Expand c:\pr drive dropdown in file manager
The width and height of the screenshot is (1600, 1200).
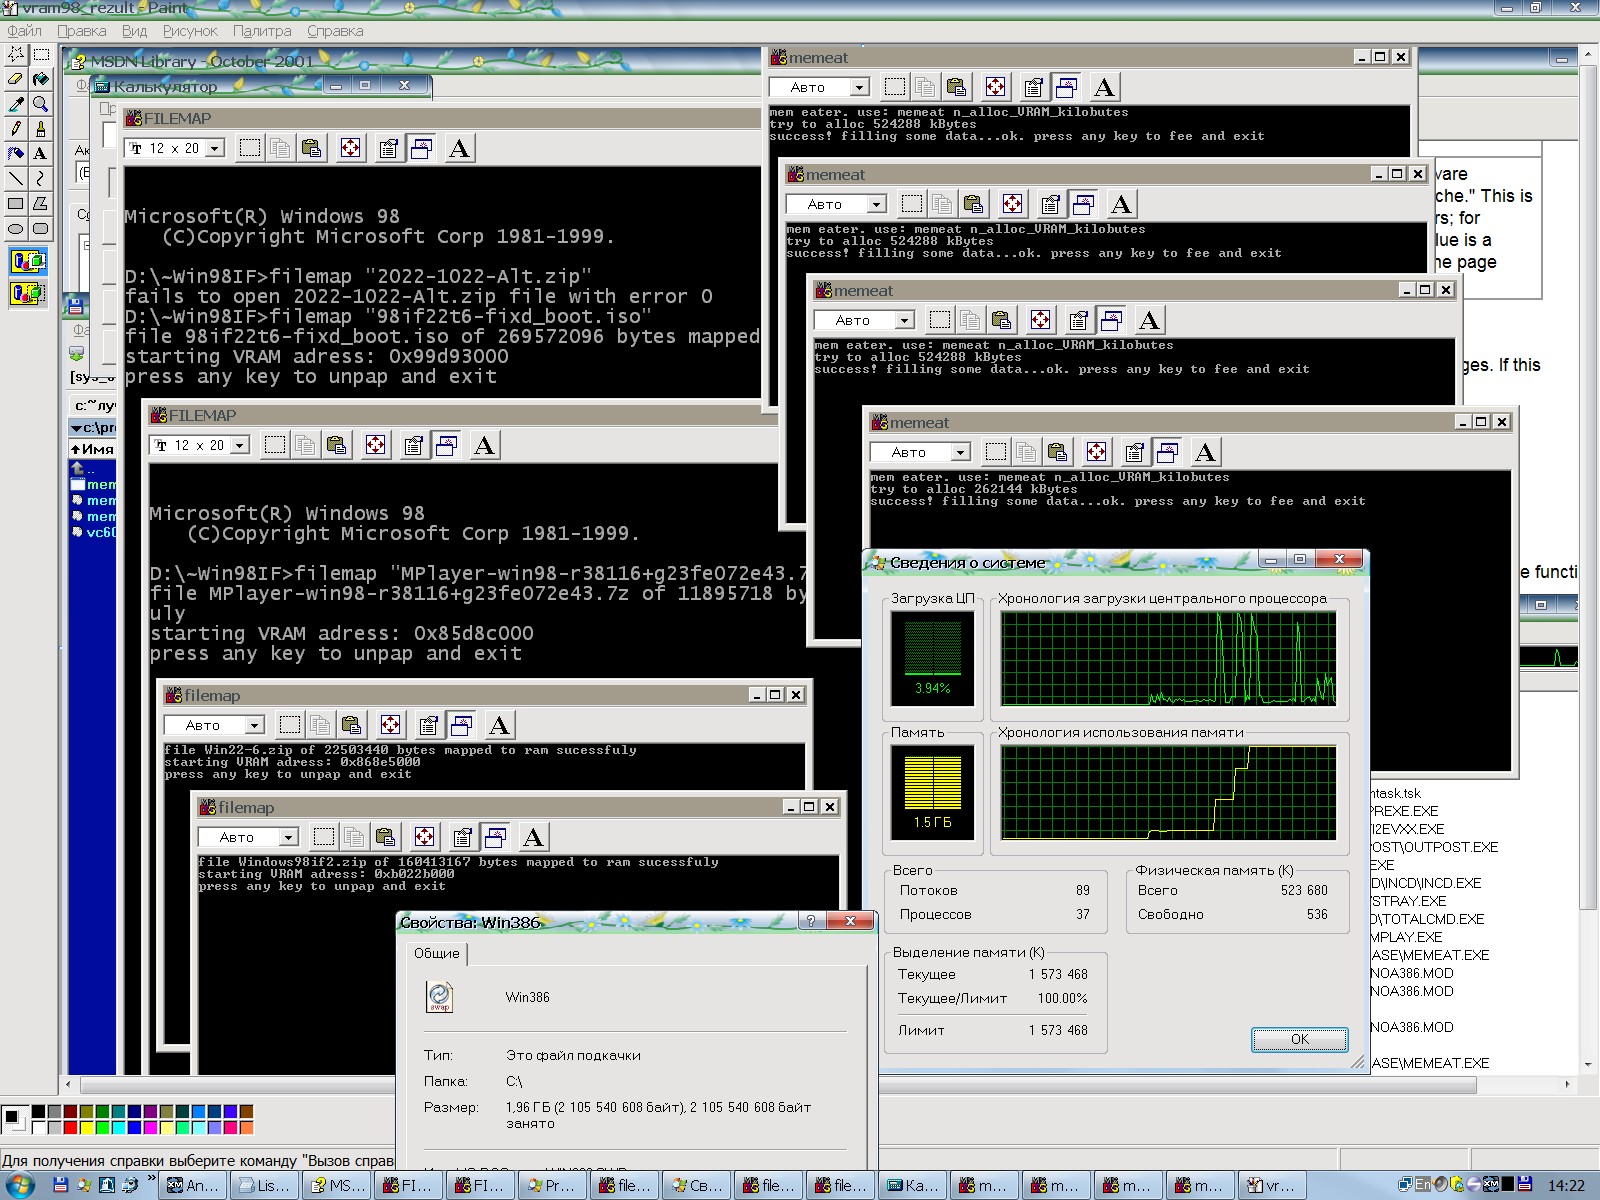point(76,428)
